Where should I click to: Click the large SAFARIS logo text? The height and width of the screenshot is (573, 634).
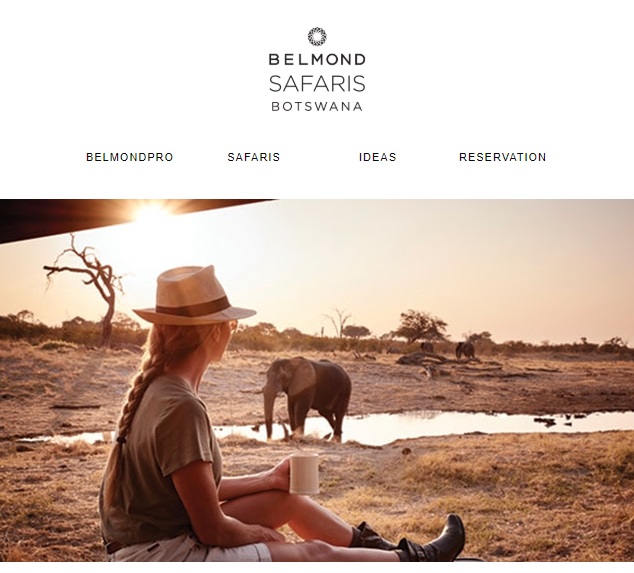tap(317, 83)
